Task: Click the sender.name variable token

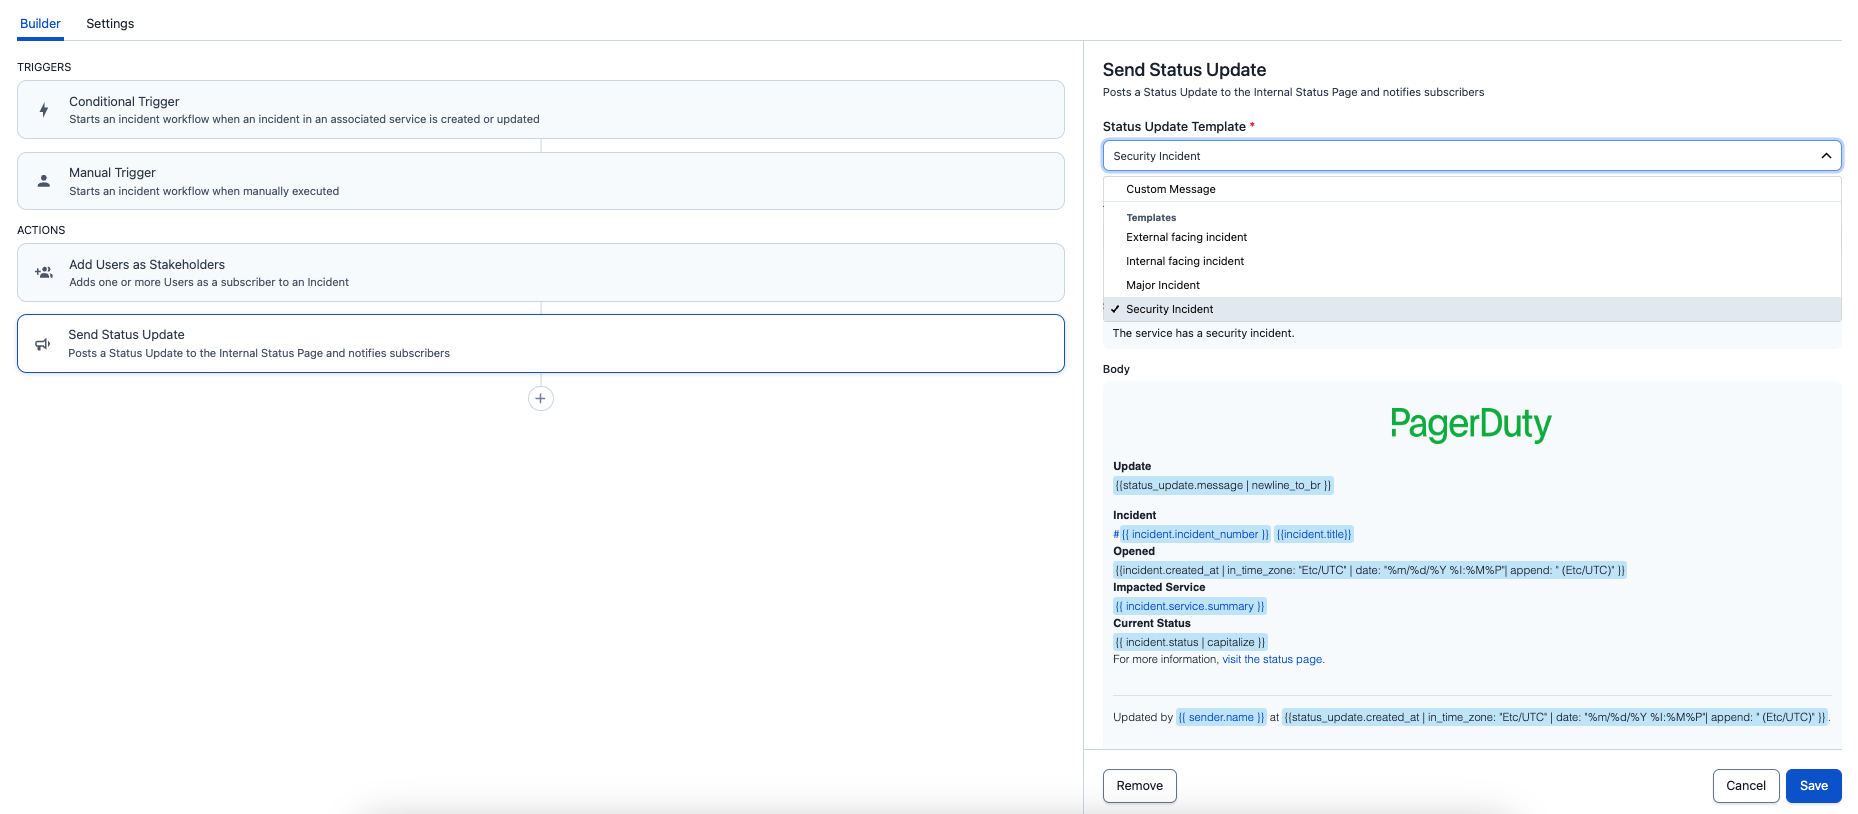Action: coord(1221,717)
